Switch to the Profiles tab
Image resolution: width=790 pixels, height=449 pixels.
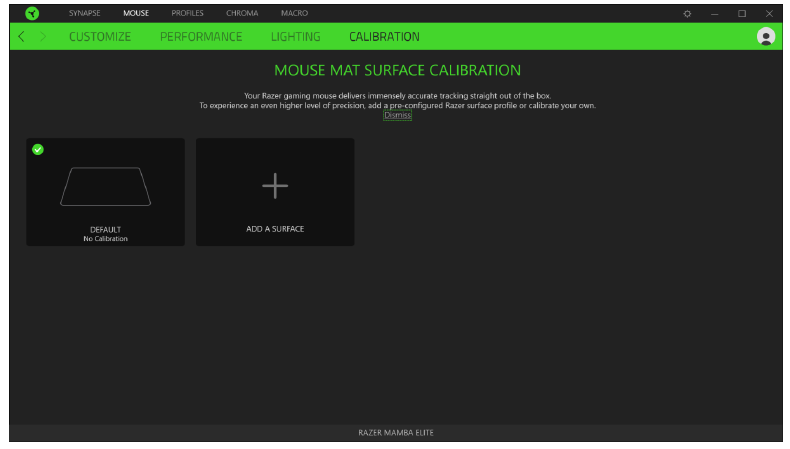(x=187, y=13)
